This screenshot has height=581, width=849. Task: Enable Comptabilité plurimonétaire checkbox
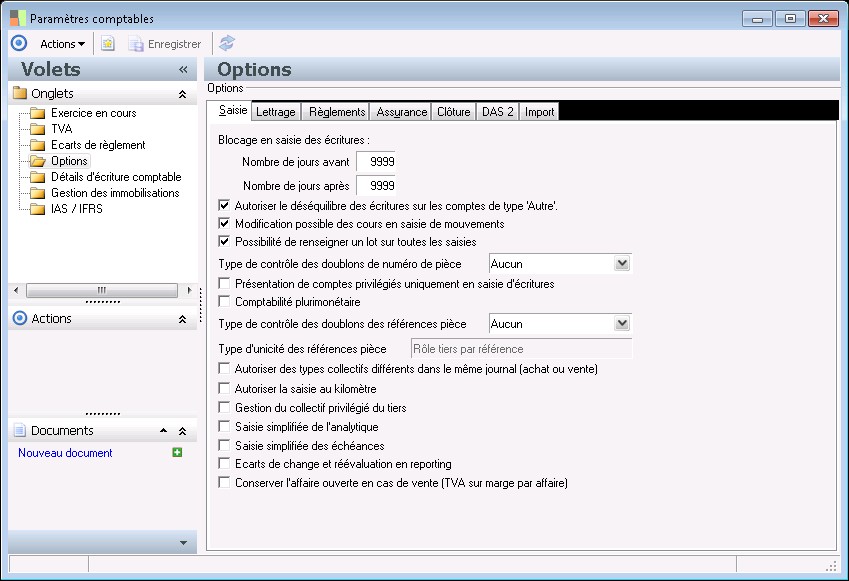pyautogui.click(x=225, y=302)
